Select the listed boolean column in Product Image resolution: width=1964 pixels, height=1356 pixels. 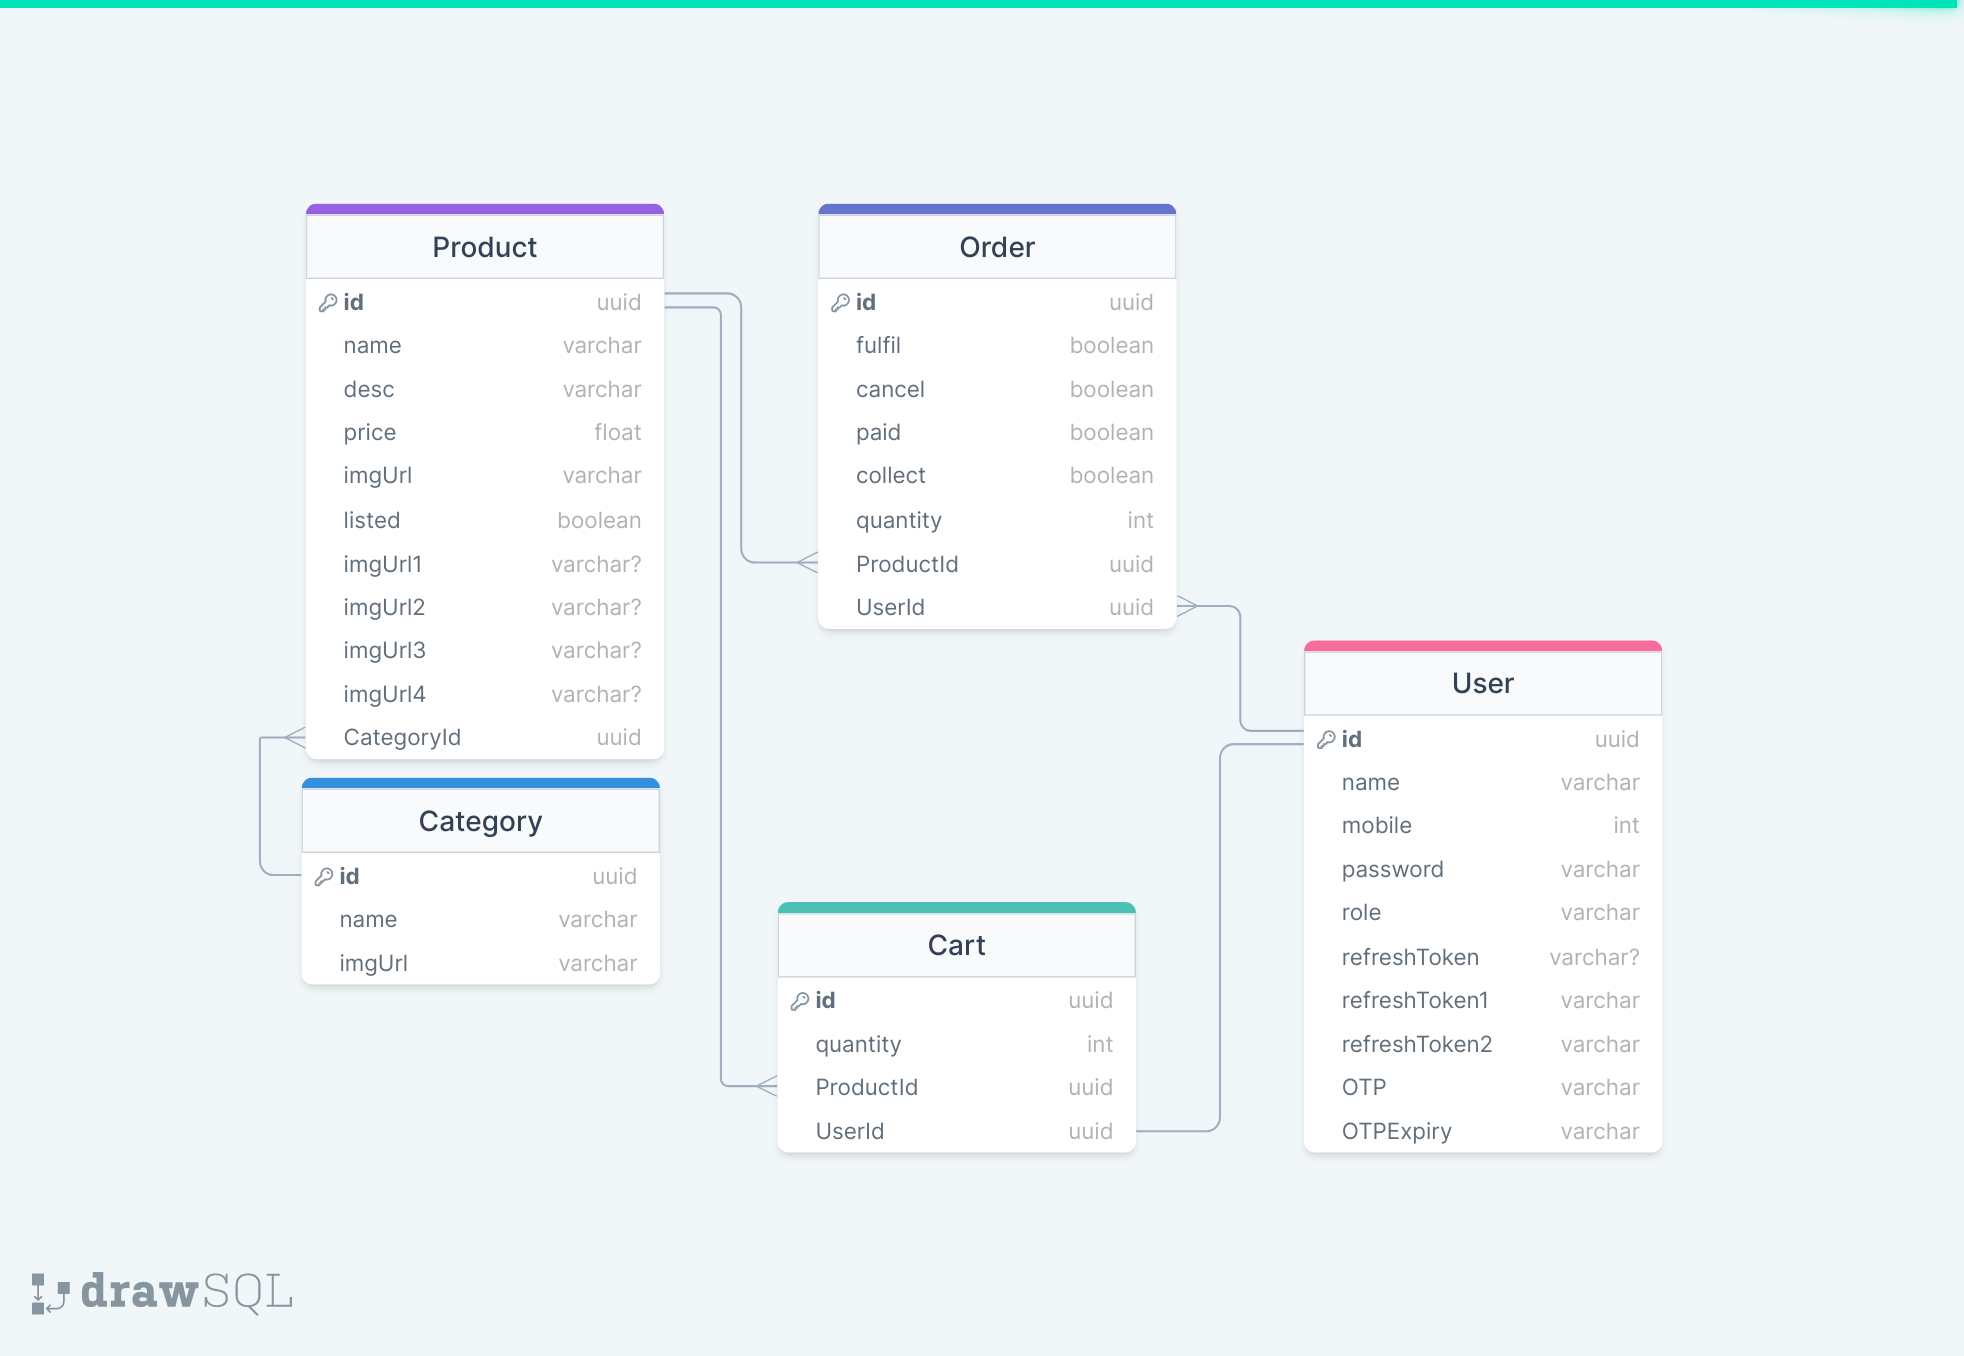(x=371, y=519)
